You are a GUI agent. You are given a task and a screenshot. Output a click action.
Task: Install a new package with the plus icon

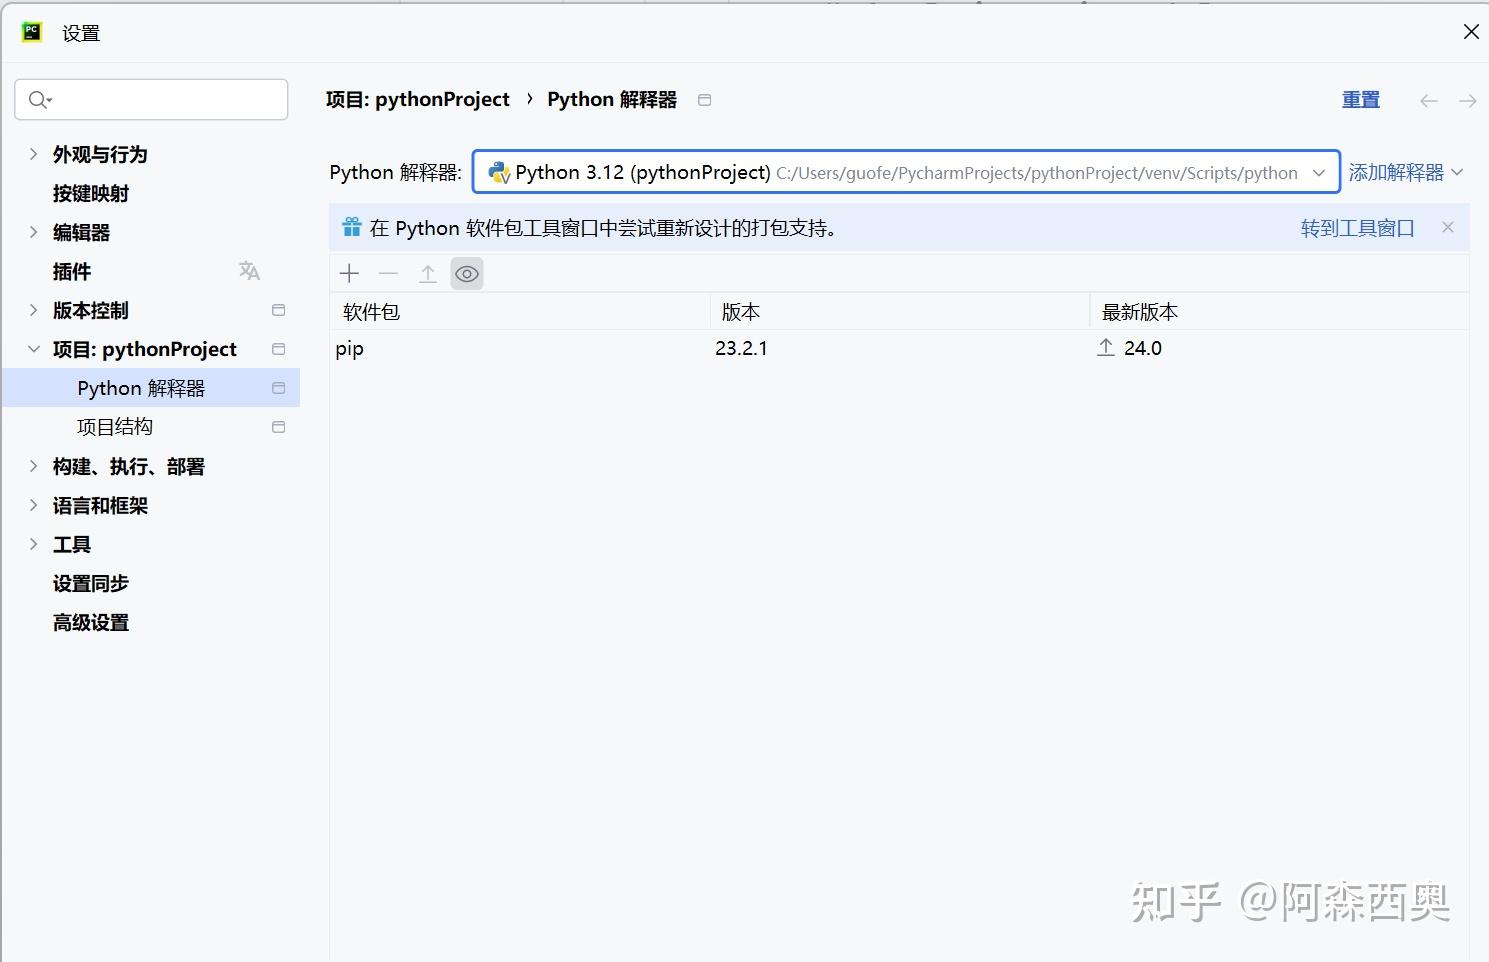(x=349, y=272)
